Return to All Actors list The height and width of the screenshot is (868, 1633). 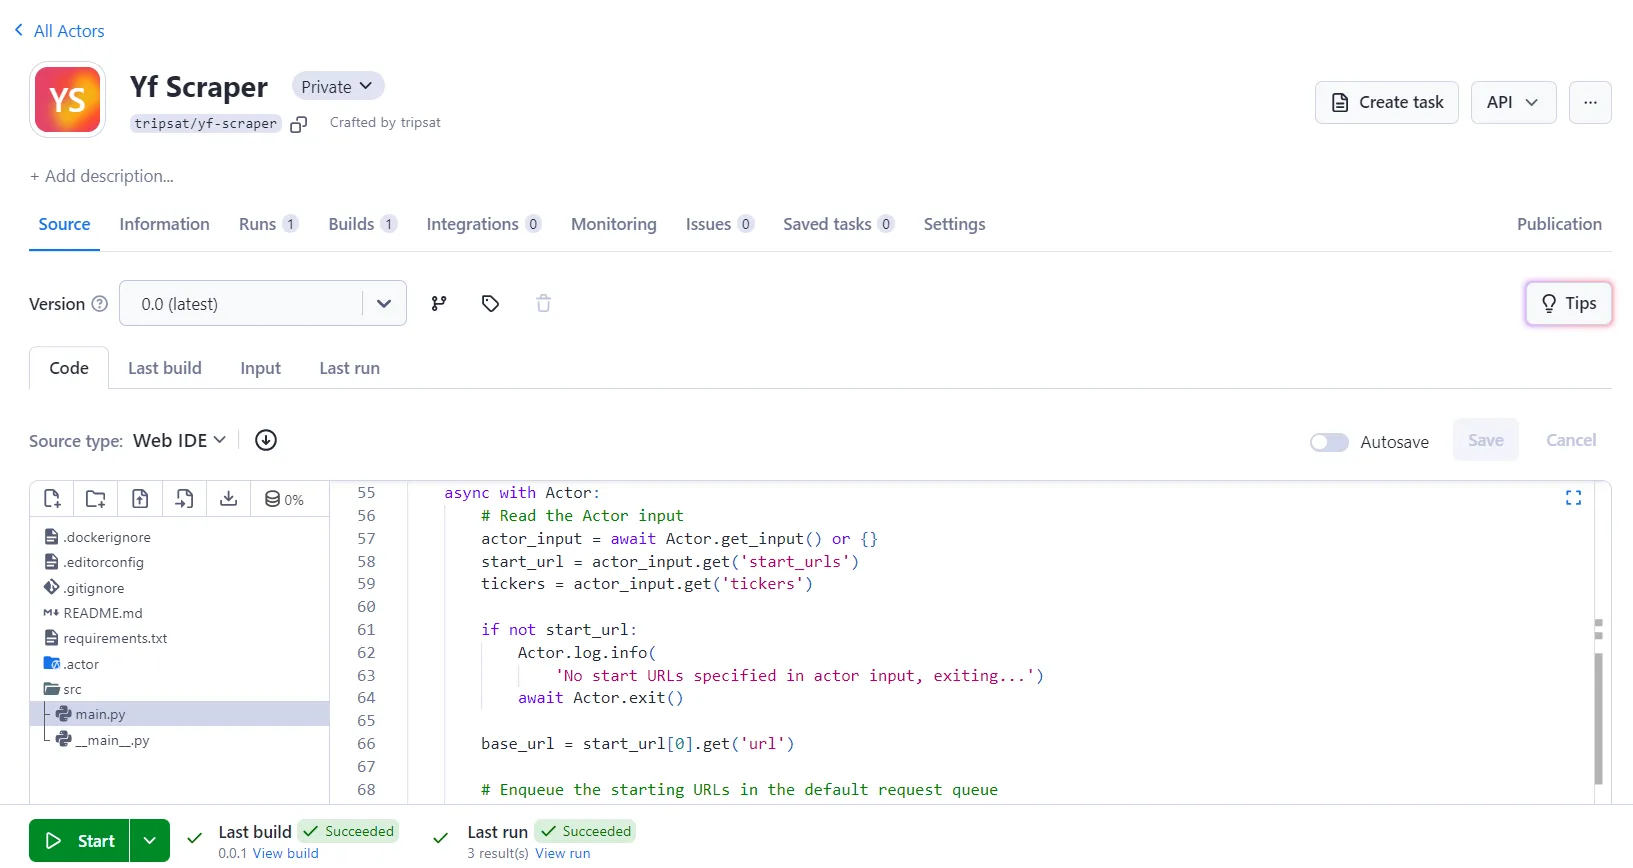click(69, 31)
